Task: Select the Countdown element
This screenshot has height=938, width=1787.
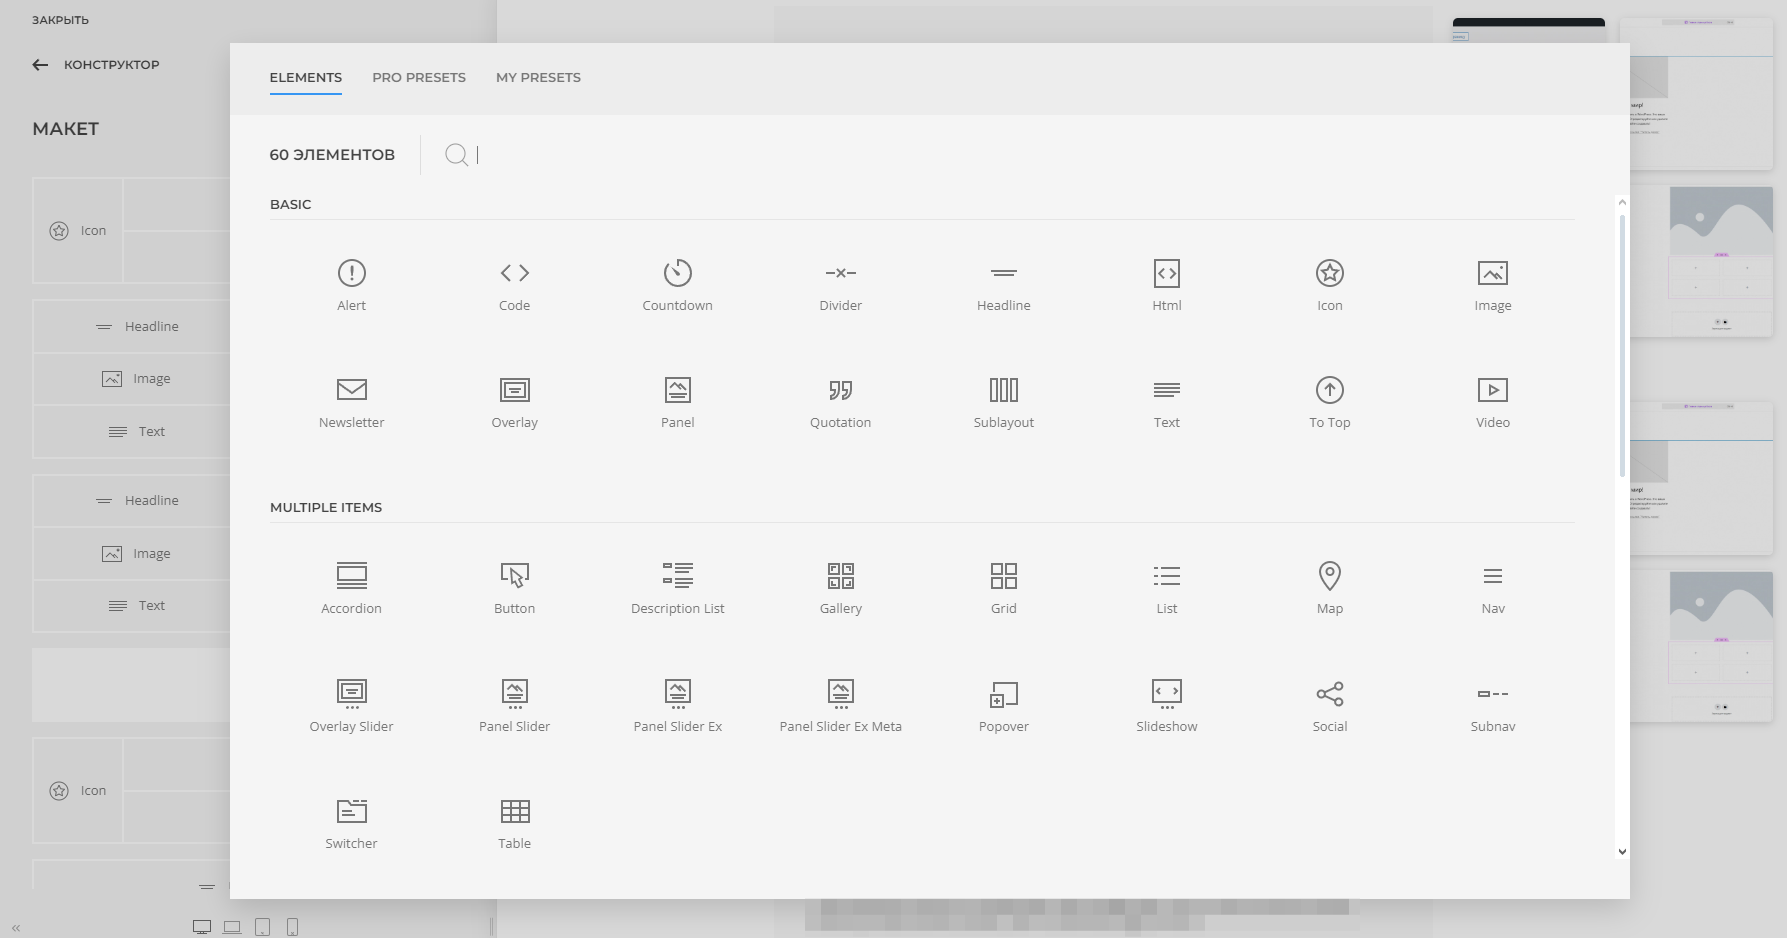Action: 677,285
